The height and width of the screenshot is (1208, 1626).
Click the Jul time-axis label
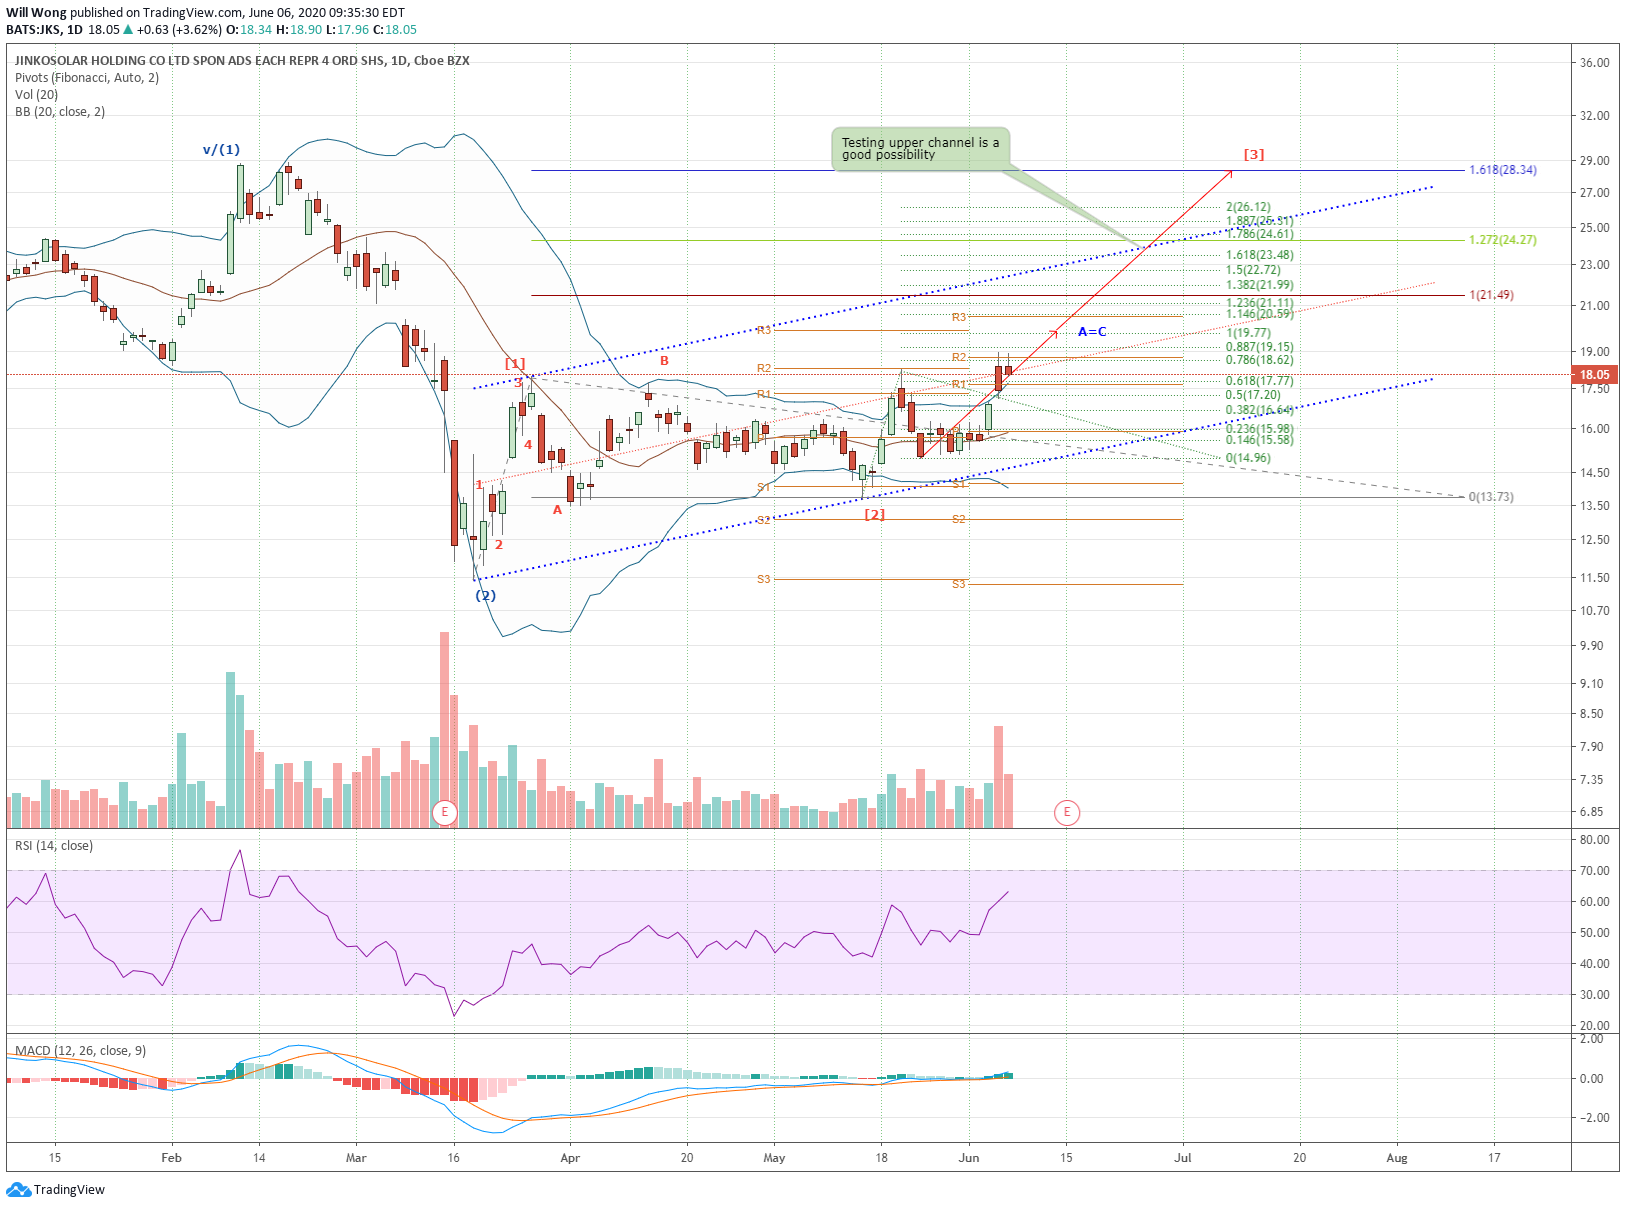(x=1183, y=1158)
